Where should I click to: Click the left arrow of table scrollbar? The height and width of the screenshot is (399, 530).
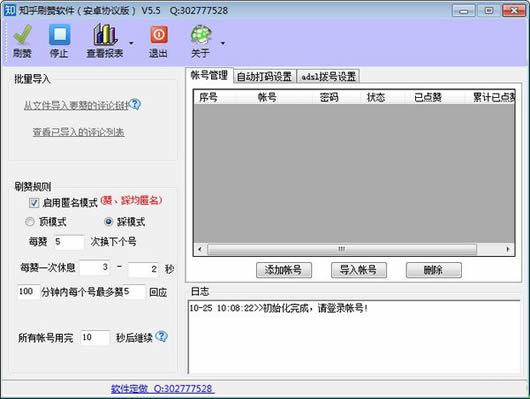pos(200,250)
